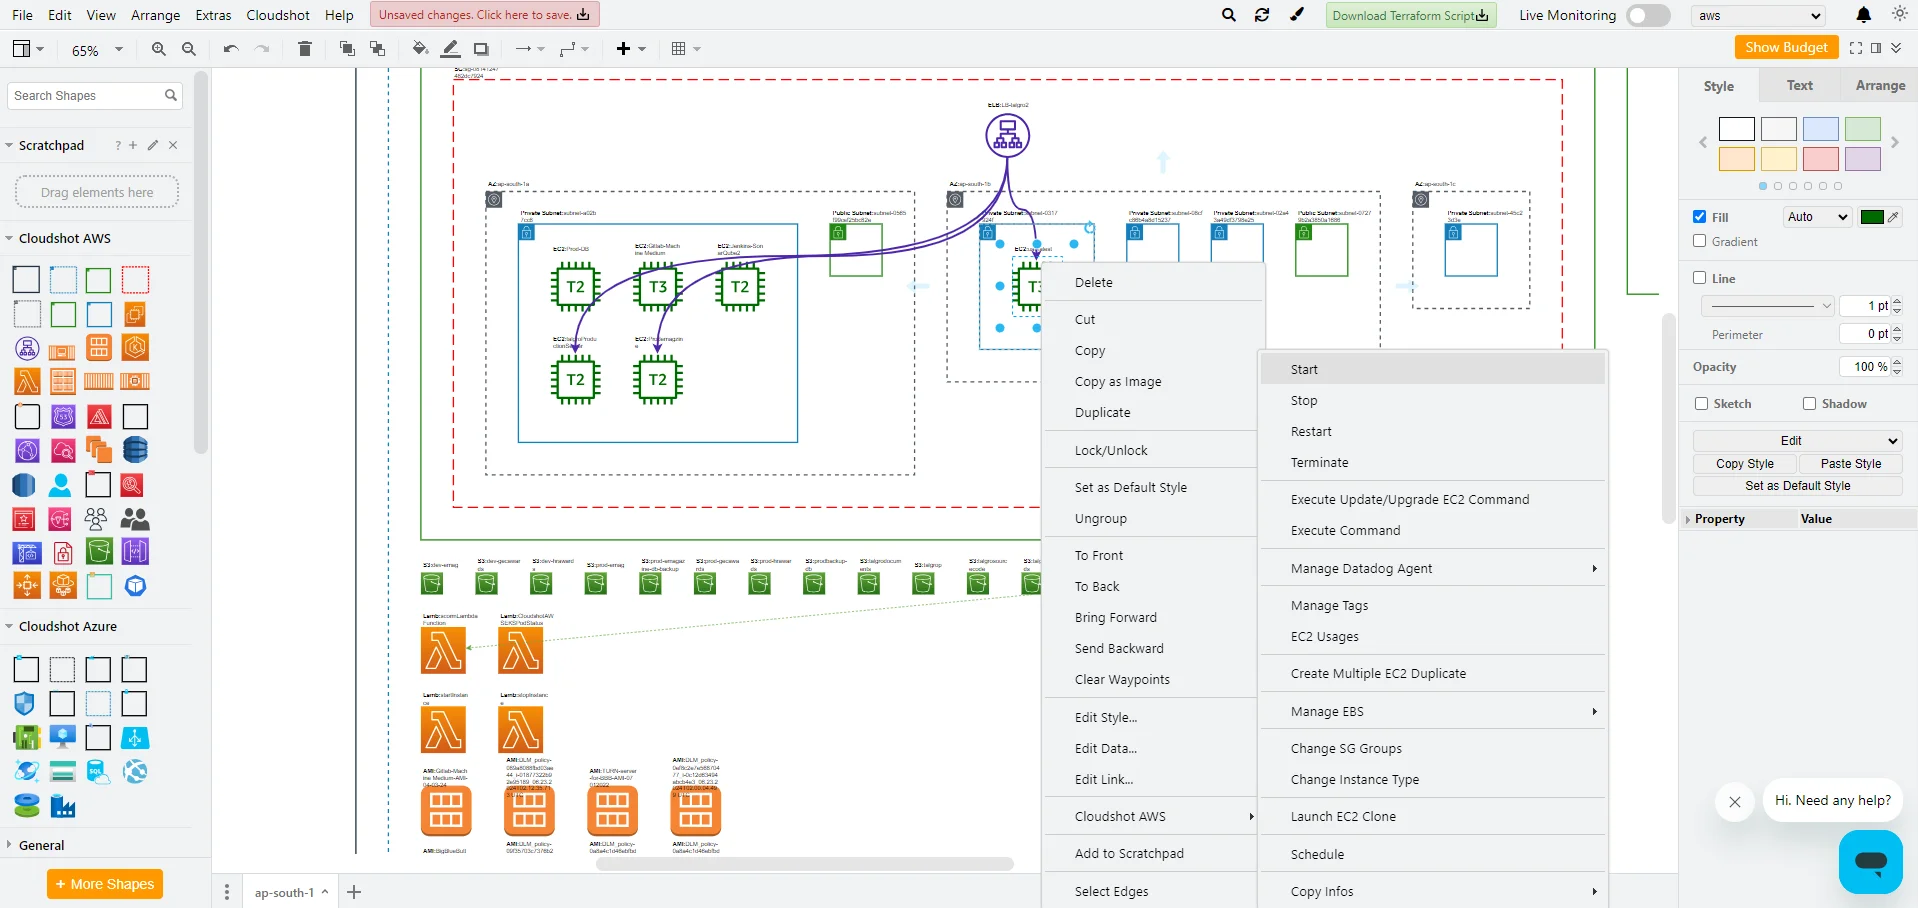Click the fill color bucket icon
Viewport: 1918px width, 908px height.
tap(420, 49)
